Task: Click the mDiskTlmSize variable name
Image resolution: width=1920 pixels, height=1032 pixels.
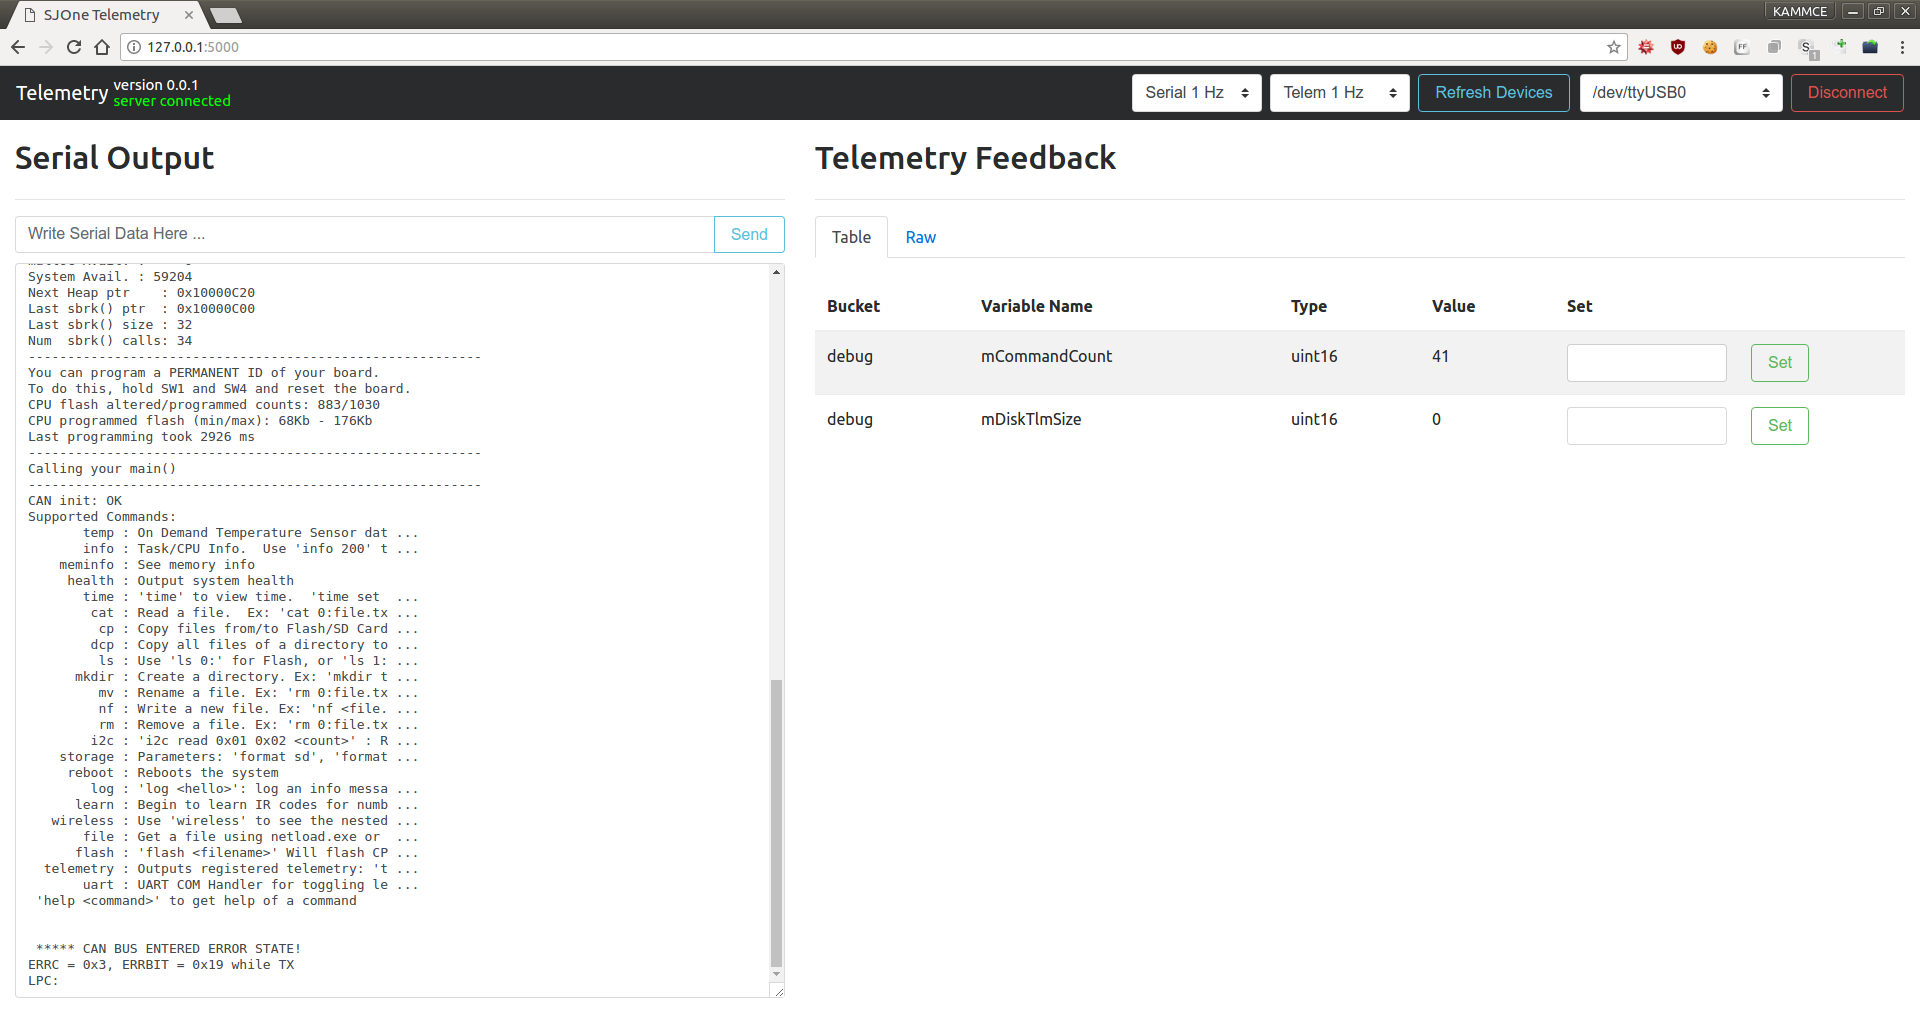Action: [1031, 419]
